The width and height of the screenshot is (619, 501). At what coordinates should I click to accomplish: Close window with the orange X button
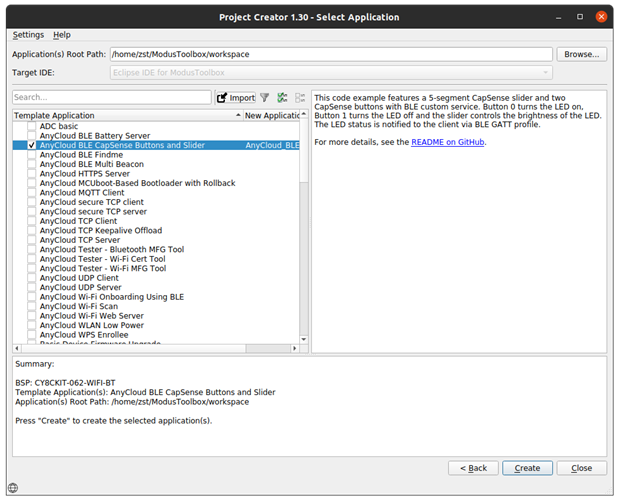click(x=601, y=17)
